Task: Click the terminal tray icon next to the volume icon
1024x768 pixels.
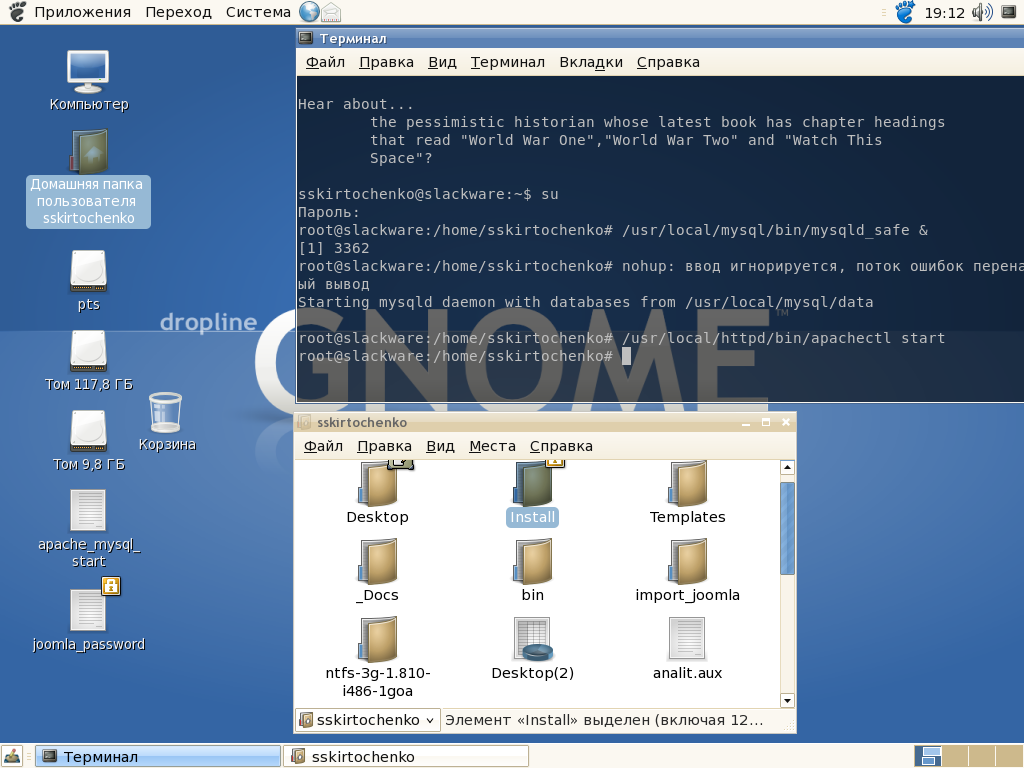Action: [1008, 12]
